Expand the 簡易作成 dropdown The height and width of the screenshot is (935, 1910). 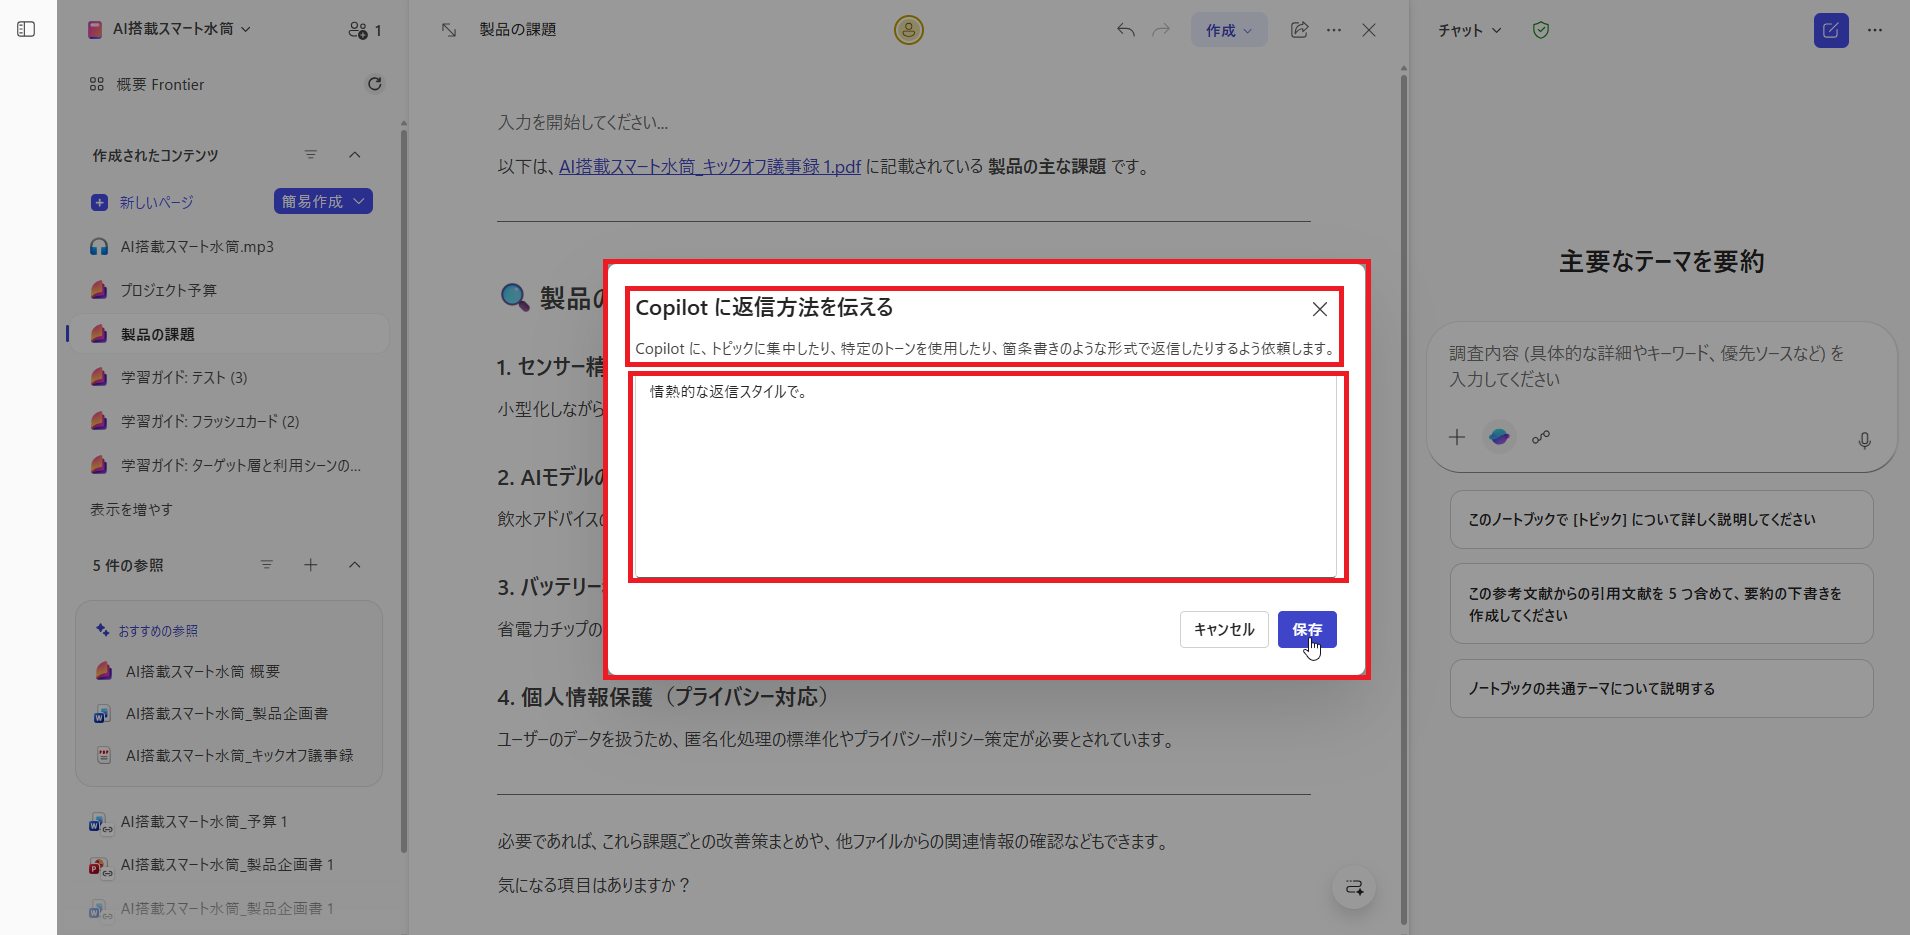[322, 201]
